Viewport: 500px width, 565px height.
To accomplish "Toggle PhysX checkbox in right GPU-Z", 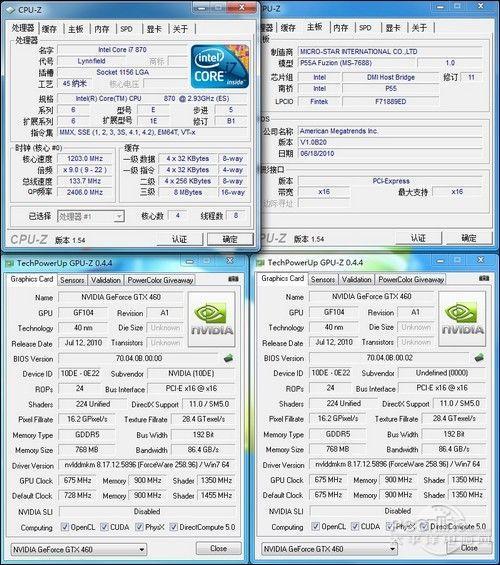I will pos(390,526).
